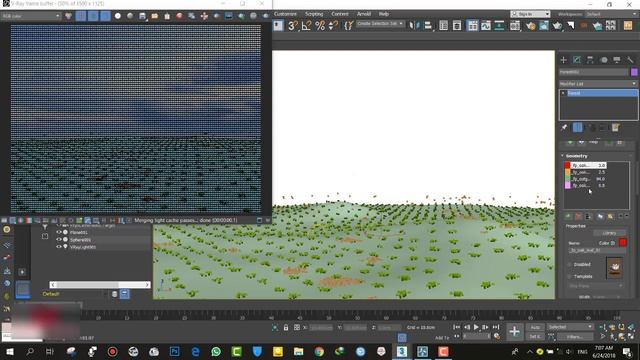Select the Template radio option
This screenshot has height=360, width=640.
coord(569,276)
